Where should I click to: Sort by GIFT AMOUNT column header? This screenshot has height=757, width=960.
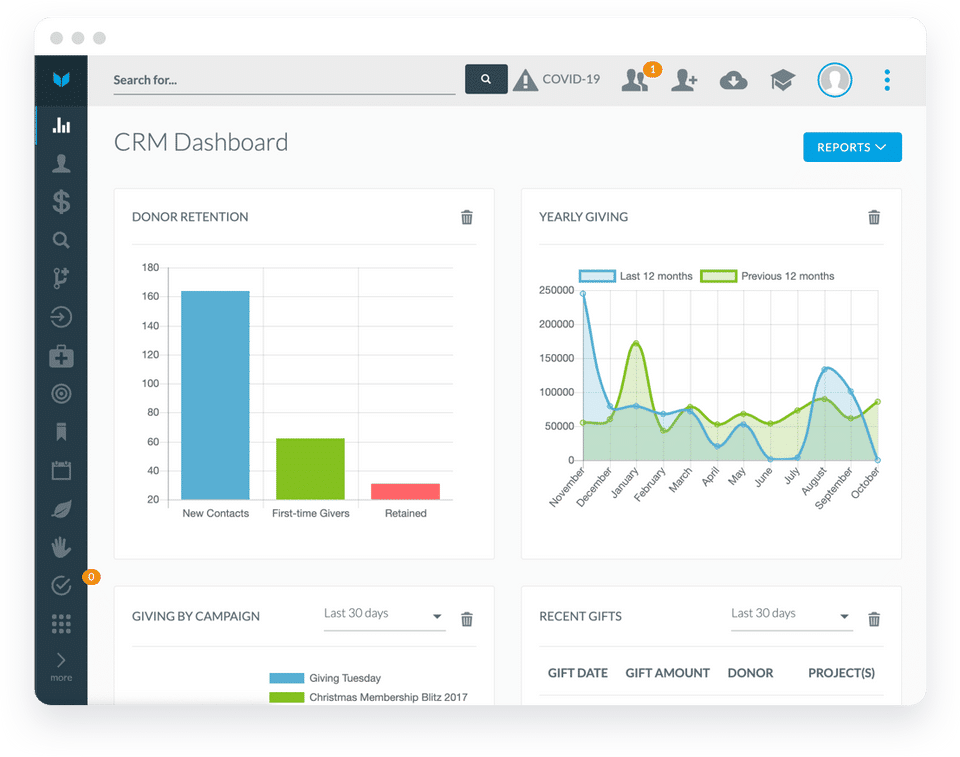(667, 673)
